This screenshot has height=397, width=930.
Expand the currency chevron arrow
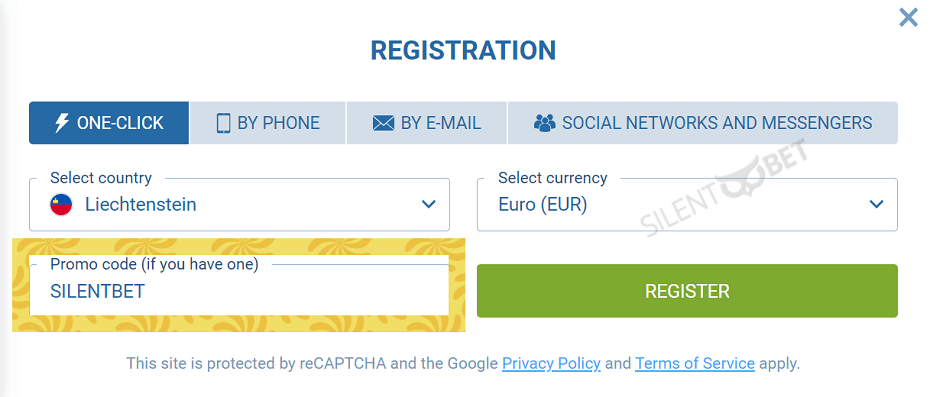pos(876,205)
